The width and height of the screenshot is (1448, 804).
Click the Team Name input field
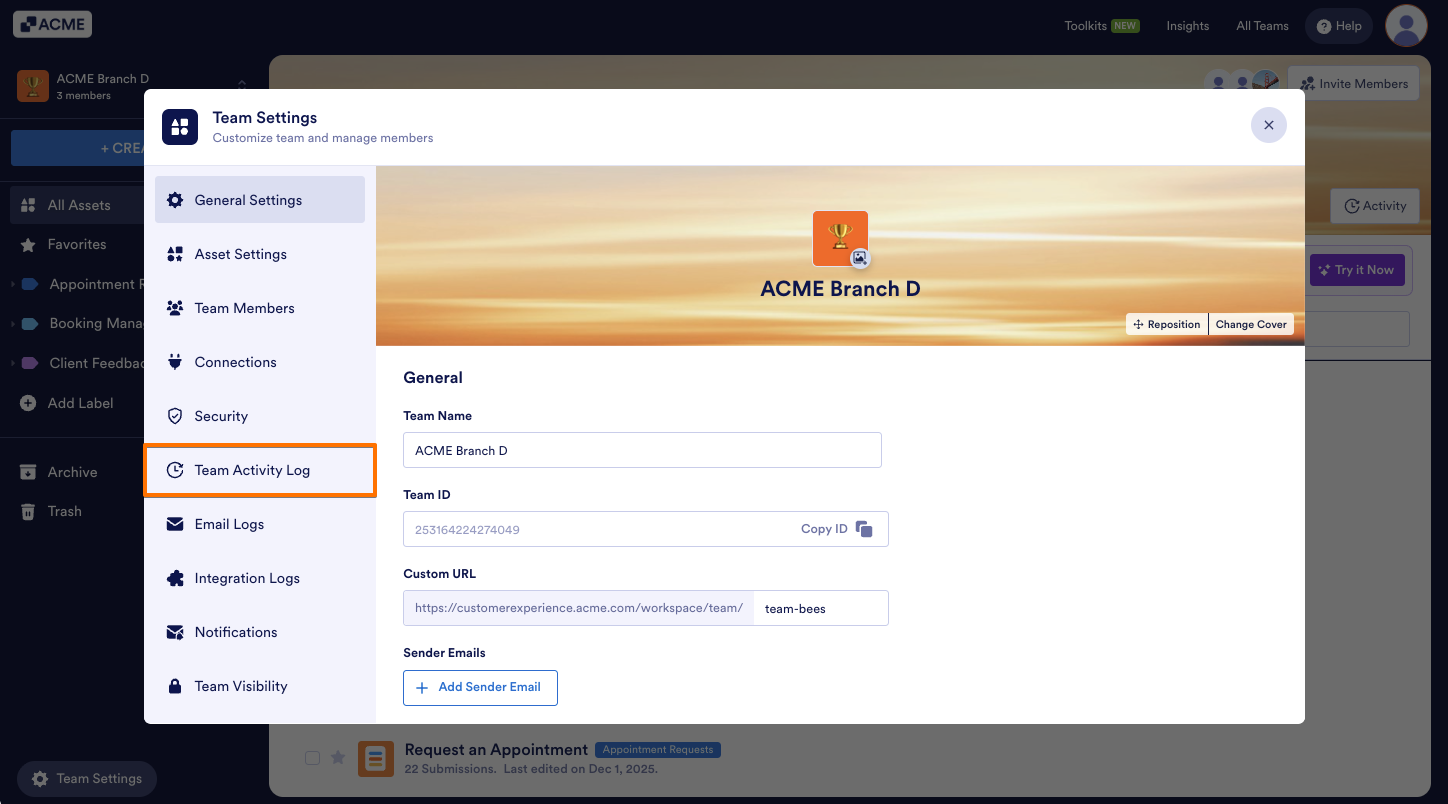(642, 450)
